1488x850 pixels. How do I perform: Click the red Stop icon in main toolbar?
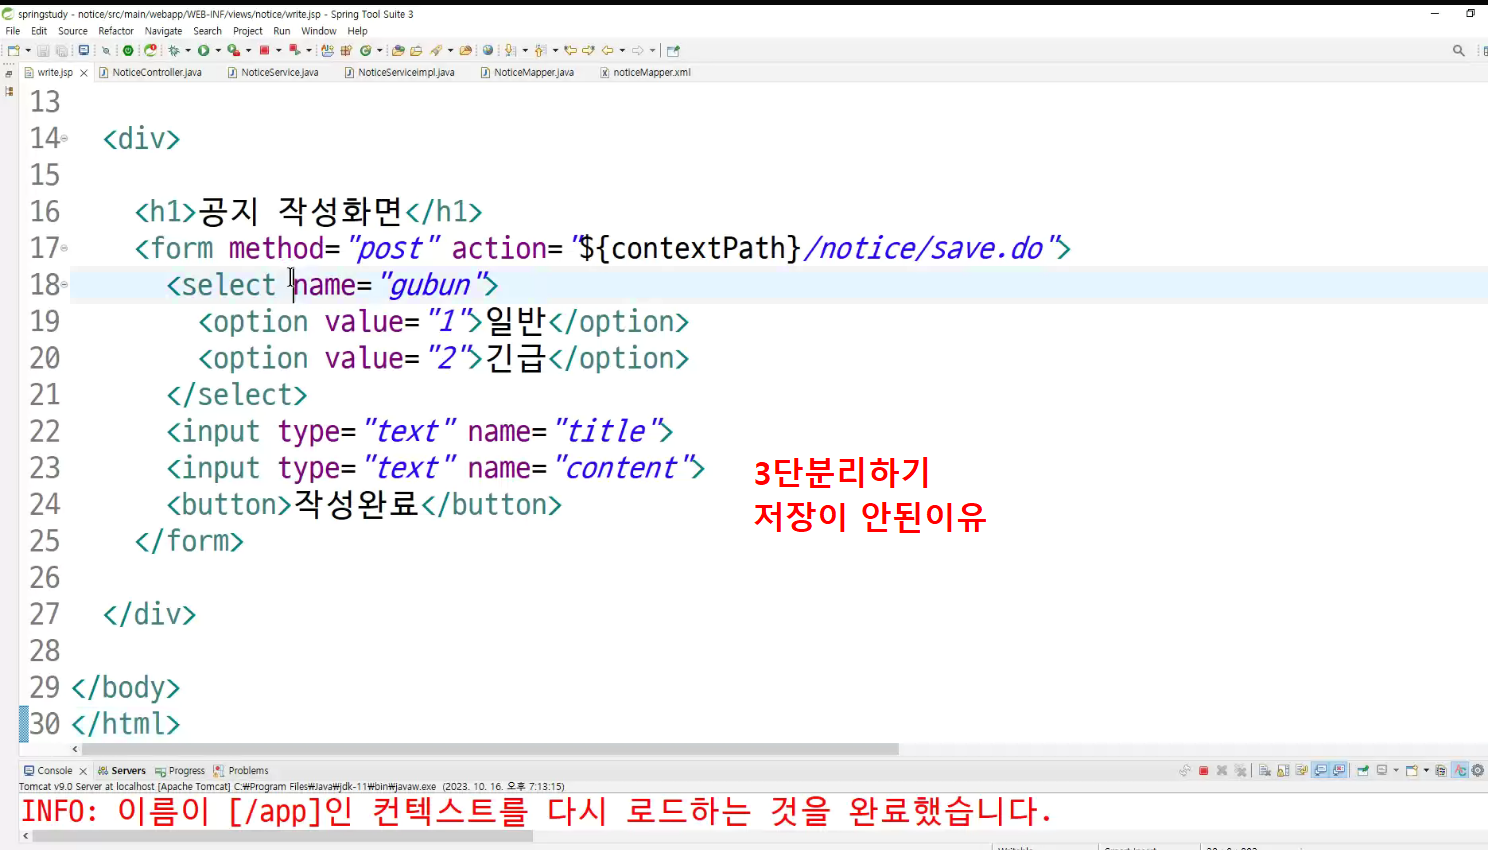(x=264, y=50)
